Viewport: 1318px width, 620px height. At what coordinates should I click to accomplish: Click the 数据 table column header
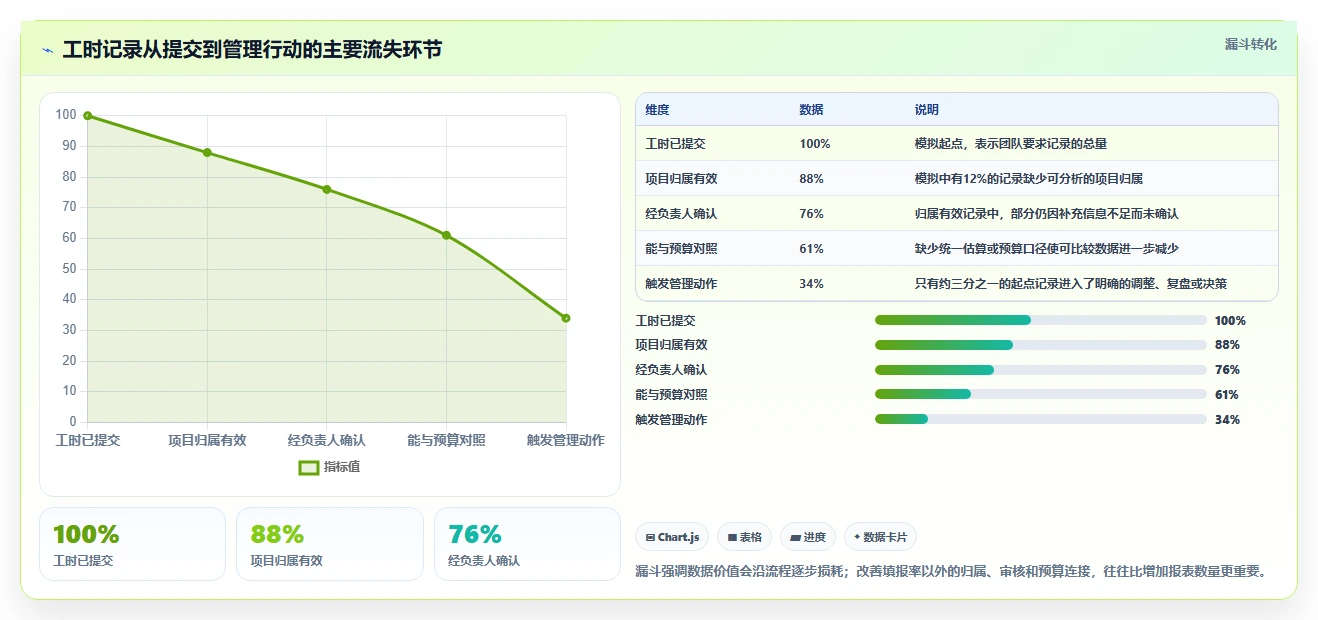812,110
